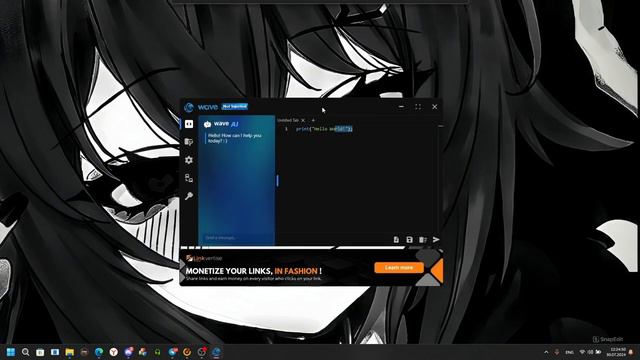The height and width of the screenshot is (360, 640).
Task: Save script with the floppy disk icon
Action: (x=409, y=240)
